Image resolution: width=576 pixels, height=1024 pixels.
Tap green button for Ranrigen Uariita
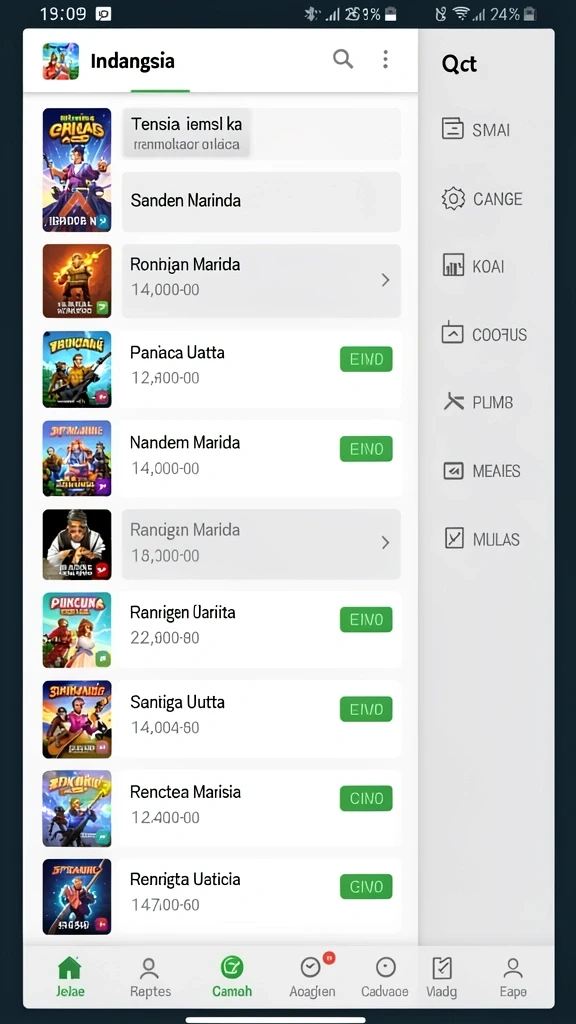[366, 619]
